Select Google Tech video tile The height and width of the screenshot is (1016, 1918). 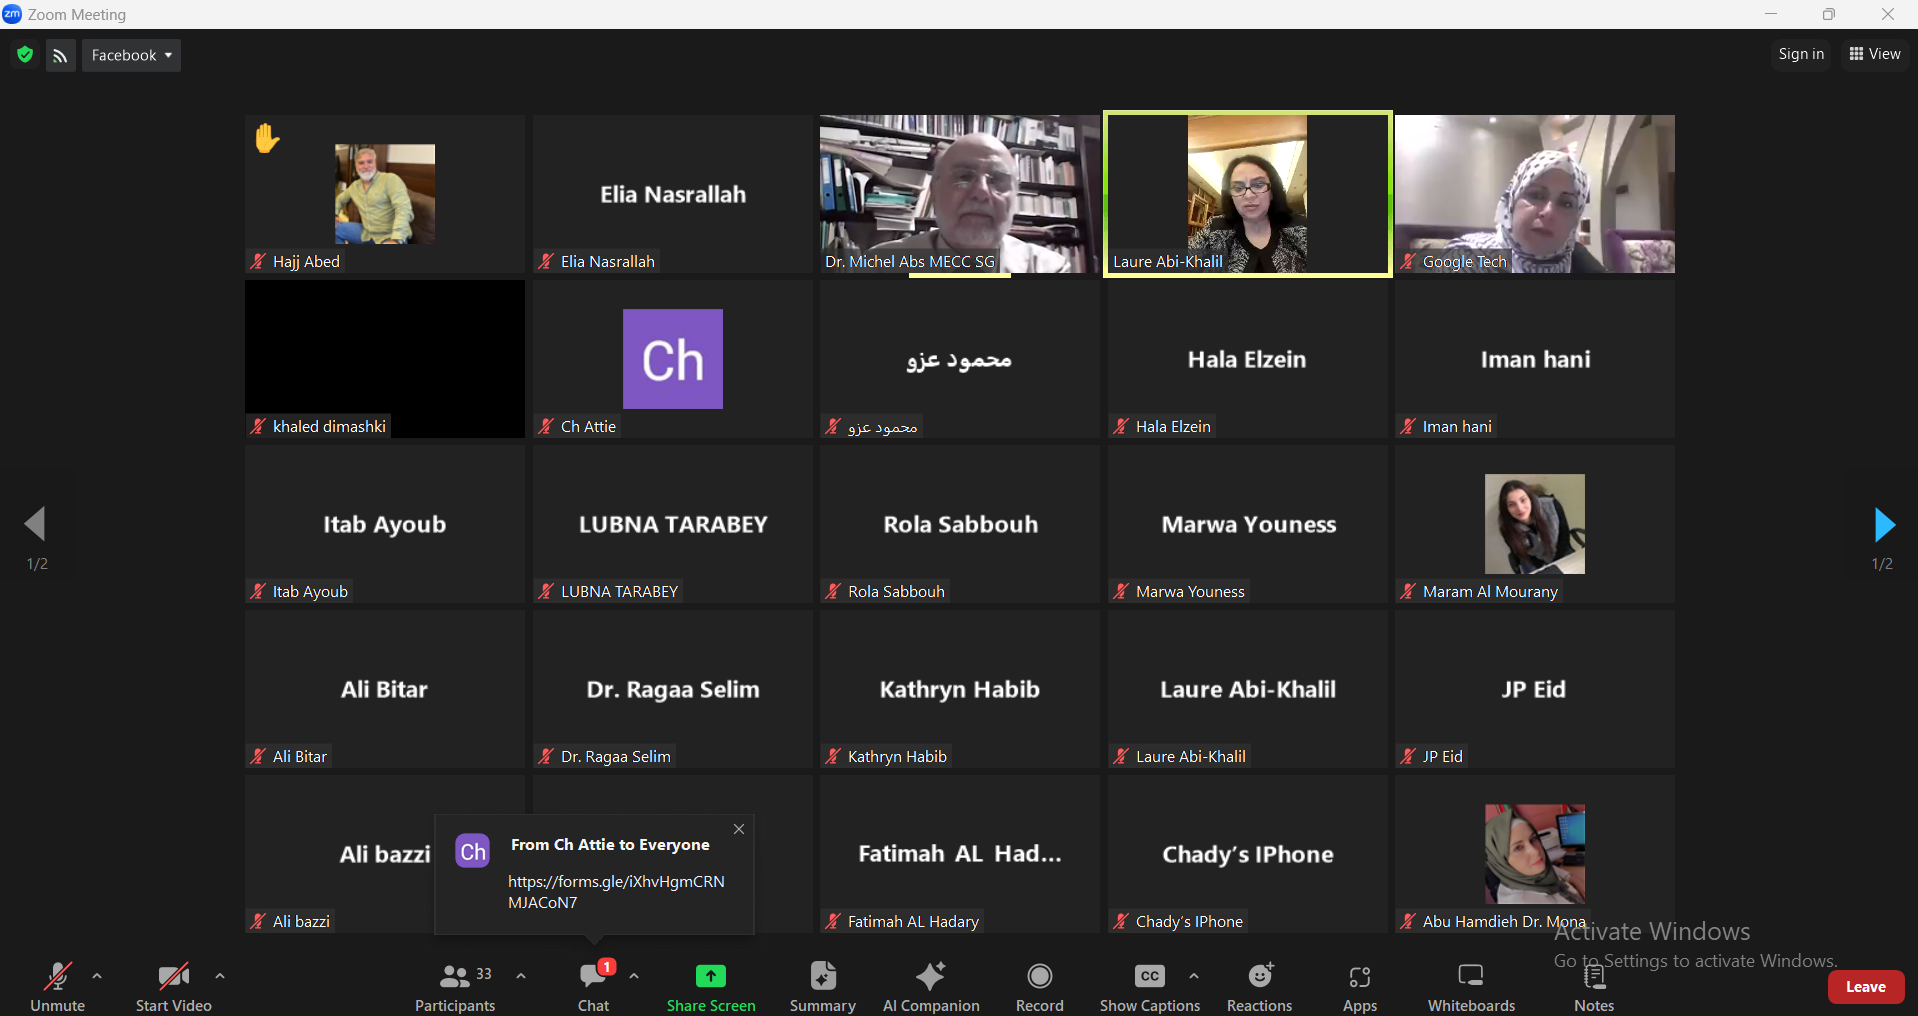pos(1535,194)
